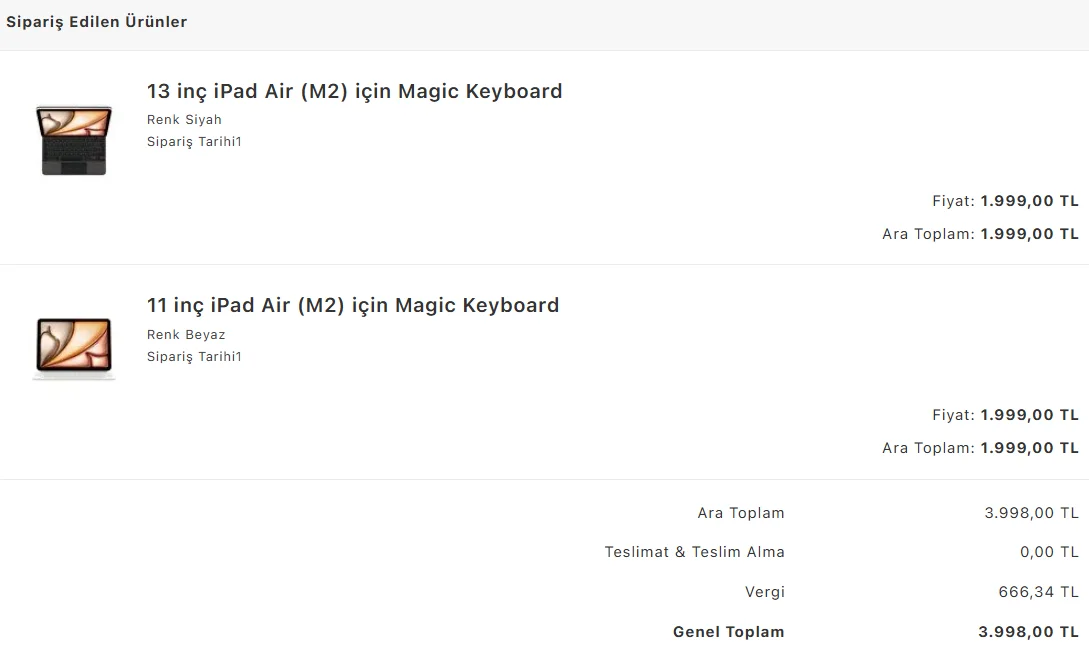Open the 11 inç iPad Air Magic Keyboard title
Screen dimensions: 1089x645
[x=353, y=305]
